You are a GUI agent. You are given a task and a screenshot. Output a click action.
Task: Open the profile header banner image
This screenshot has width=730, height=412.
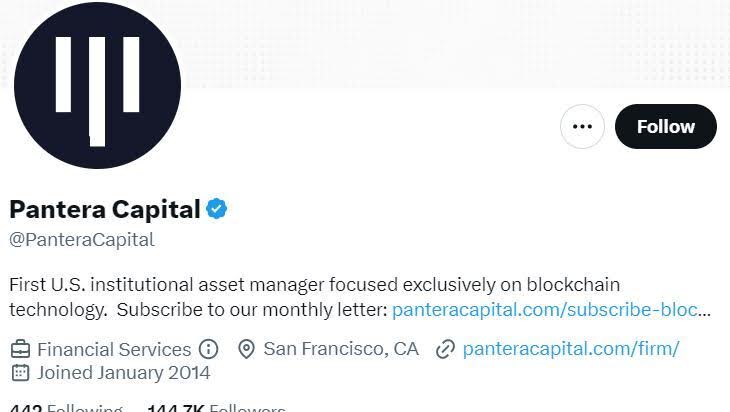coord(455,44)
